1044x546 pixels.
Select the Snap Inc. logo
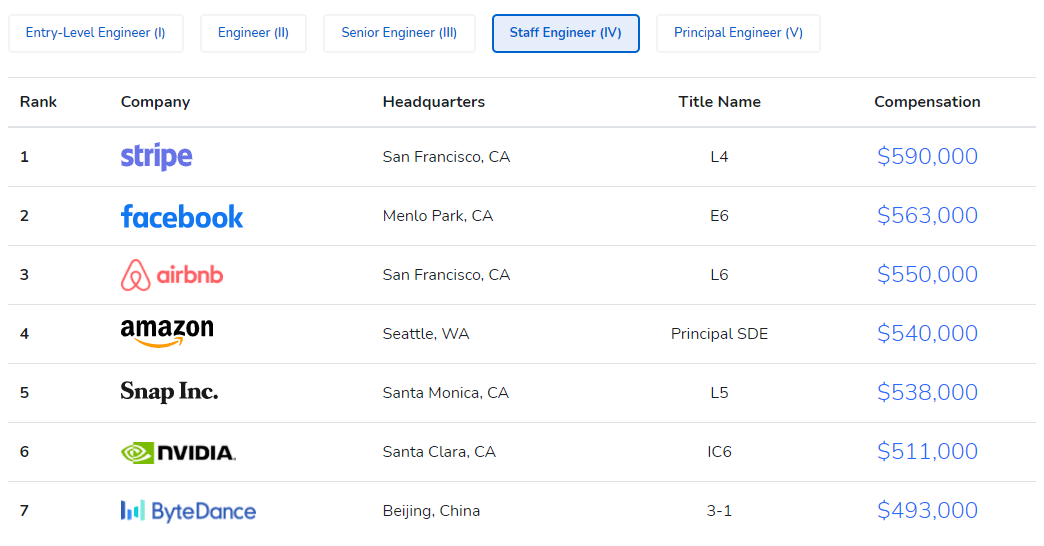pyautogui.click(x=169, y=392)
